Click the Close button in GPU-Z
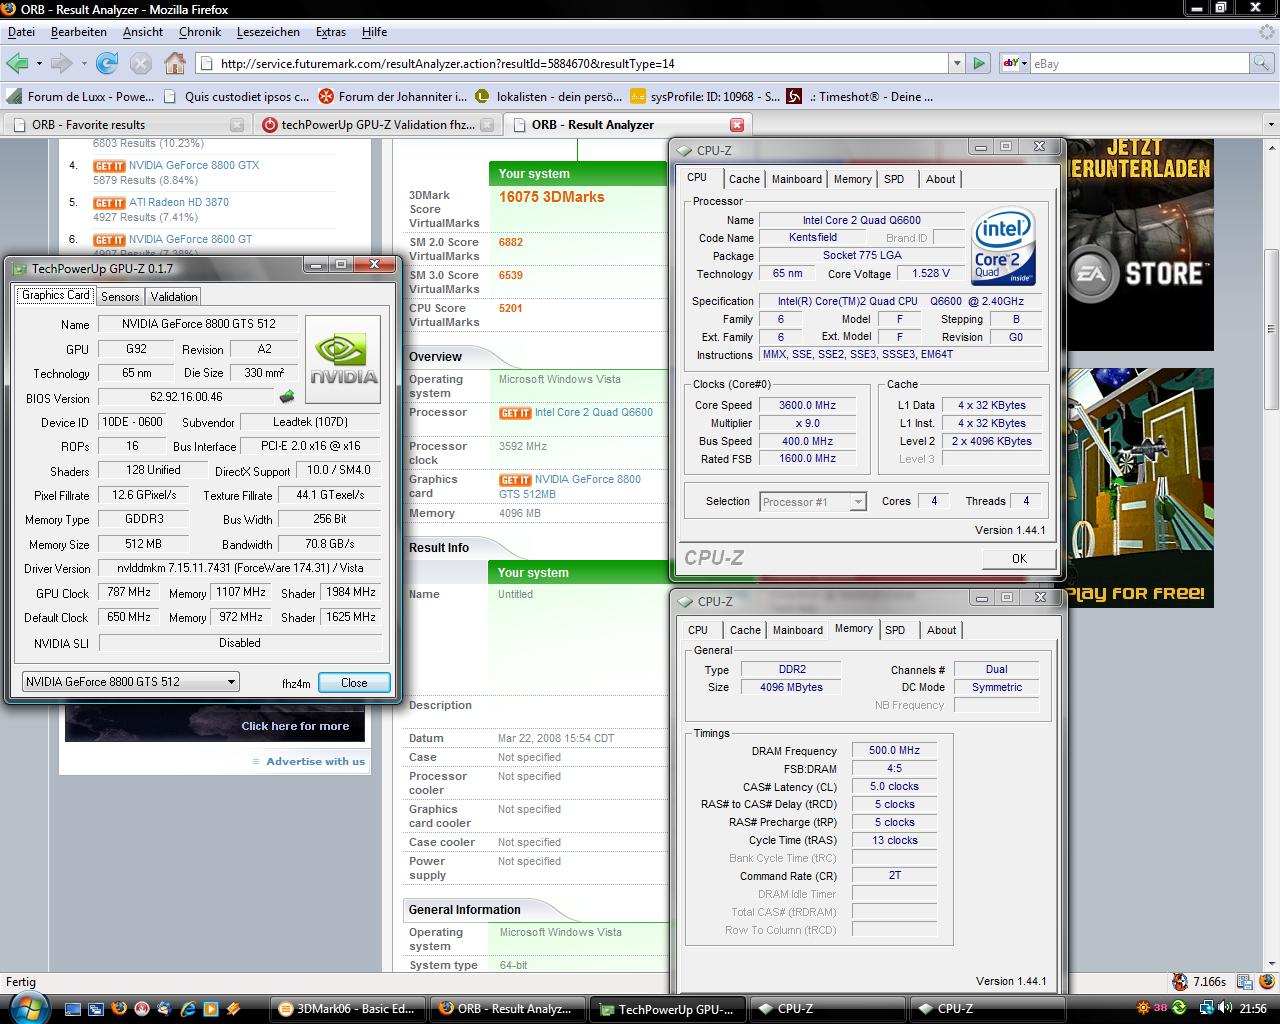1280x1024 pixels. pyautogui.click(x=354, y=683)
